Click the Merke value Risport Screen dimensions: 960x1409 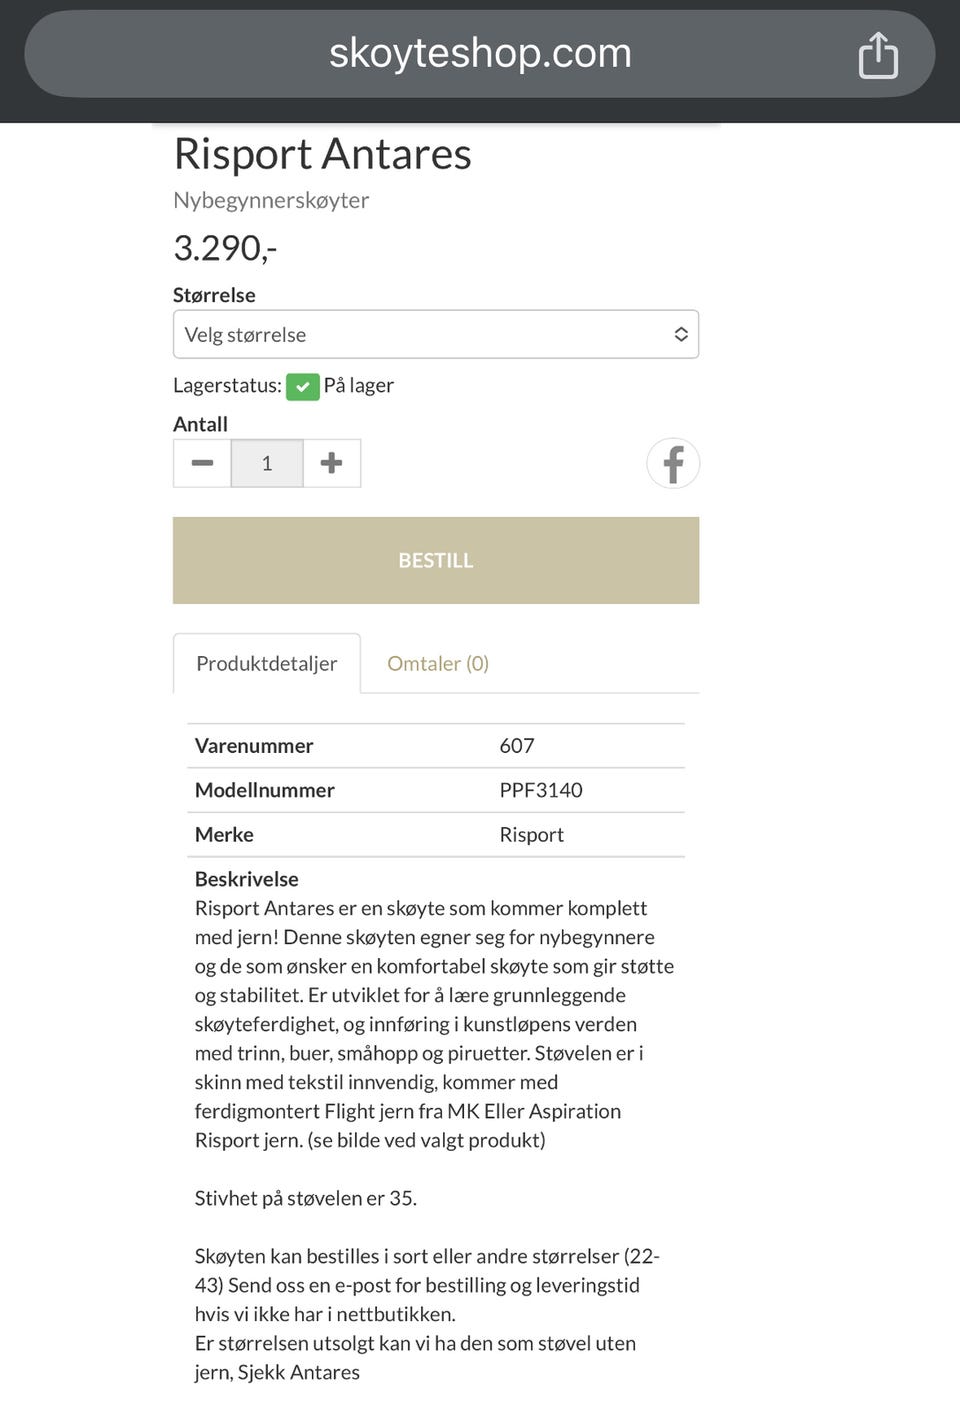point(531,835)
